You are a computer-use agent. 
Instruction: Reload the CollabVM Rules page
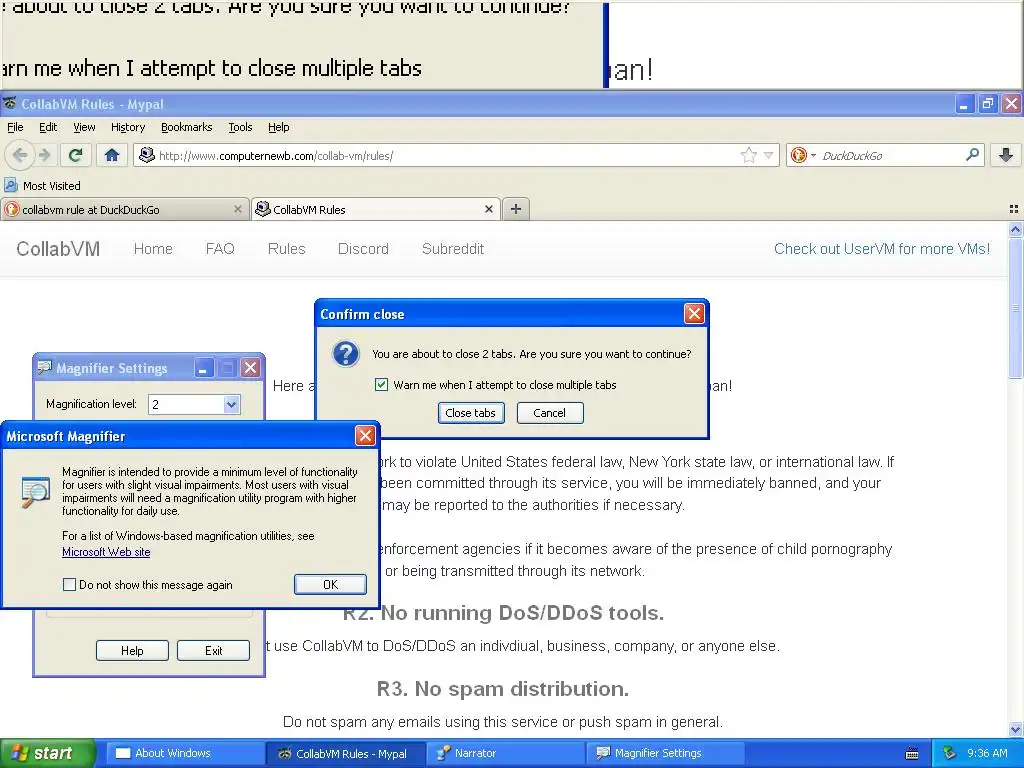75,155
